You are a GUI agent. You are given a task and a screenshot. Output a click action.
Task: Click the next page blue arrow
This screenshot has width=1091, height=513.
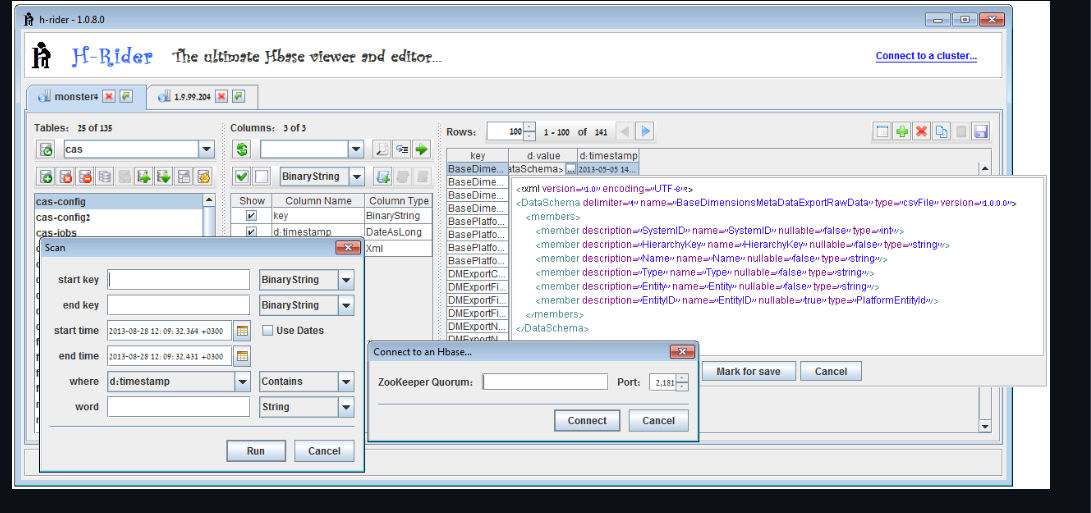[646, 131]
